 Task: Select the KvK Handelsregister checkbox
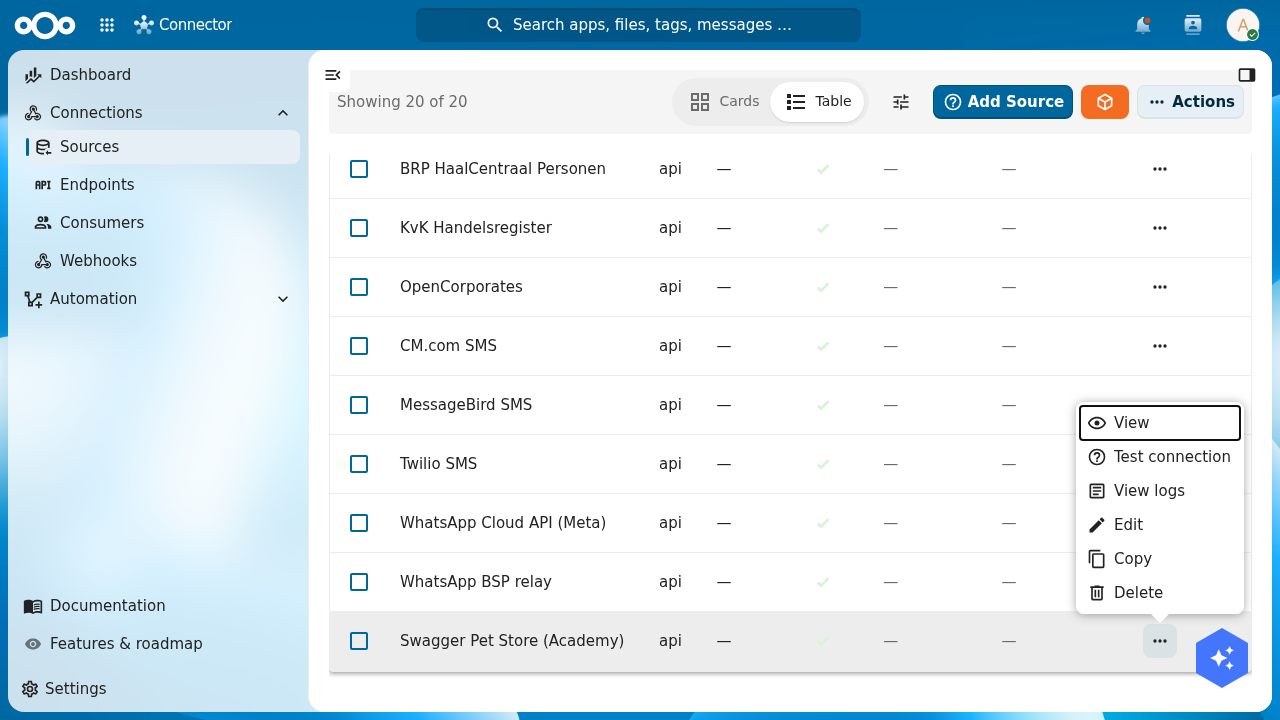[x=359, y=228]
